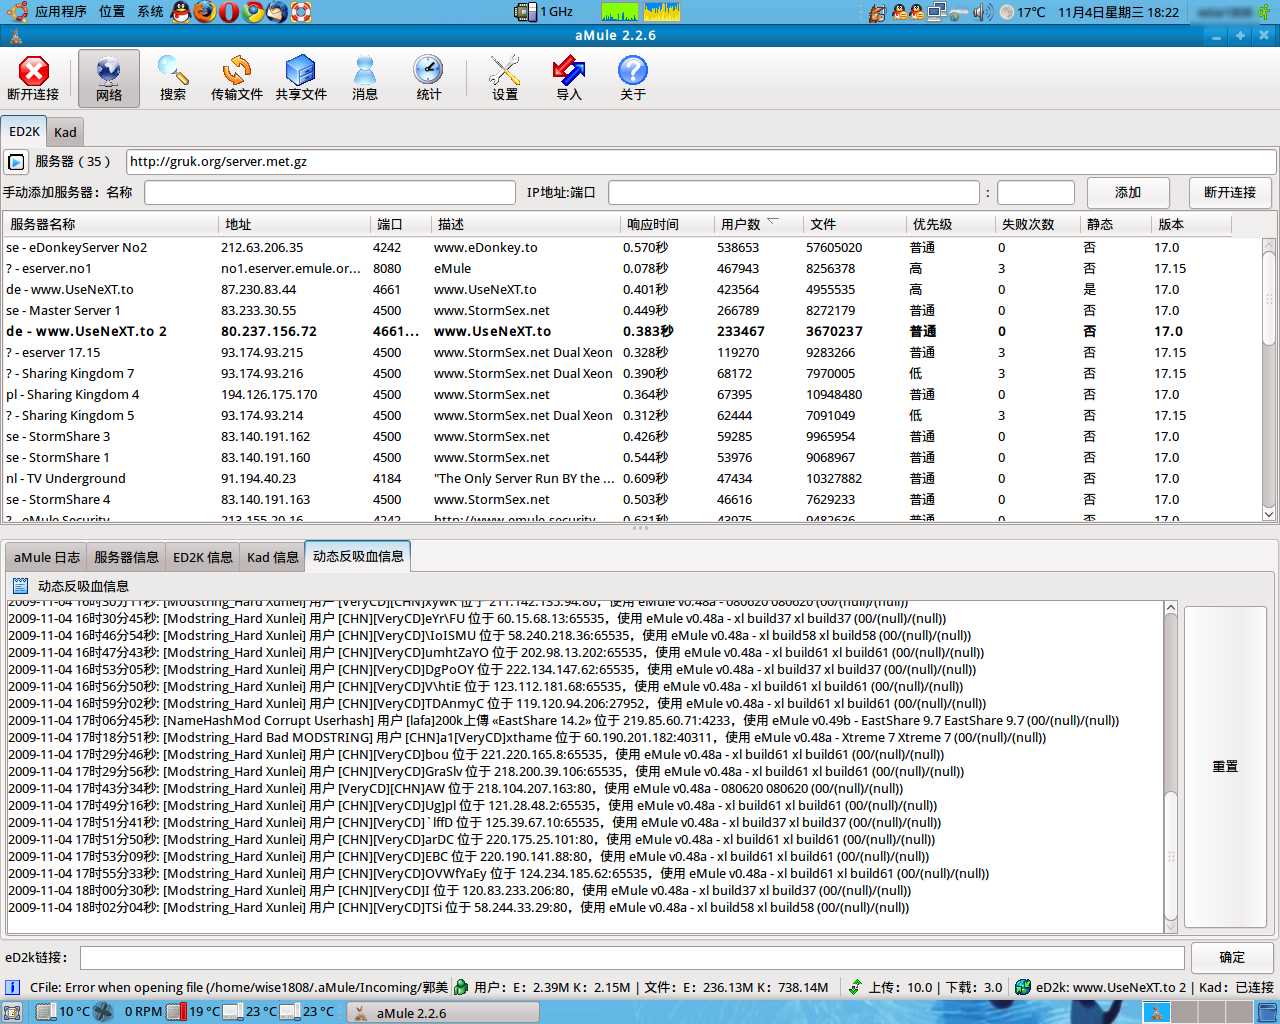
Task: Click the 断开连接 button beside 添加
Action: point(1230,192)
